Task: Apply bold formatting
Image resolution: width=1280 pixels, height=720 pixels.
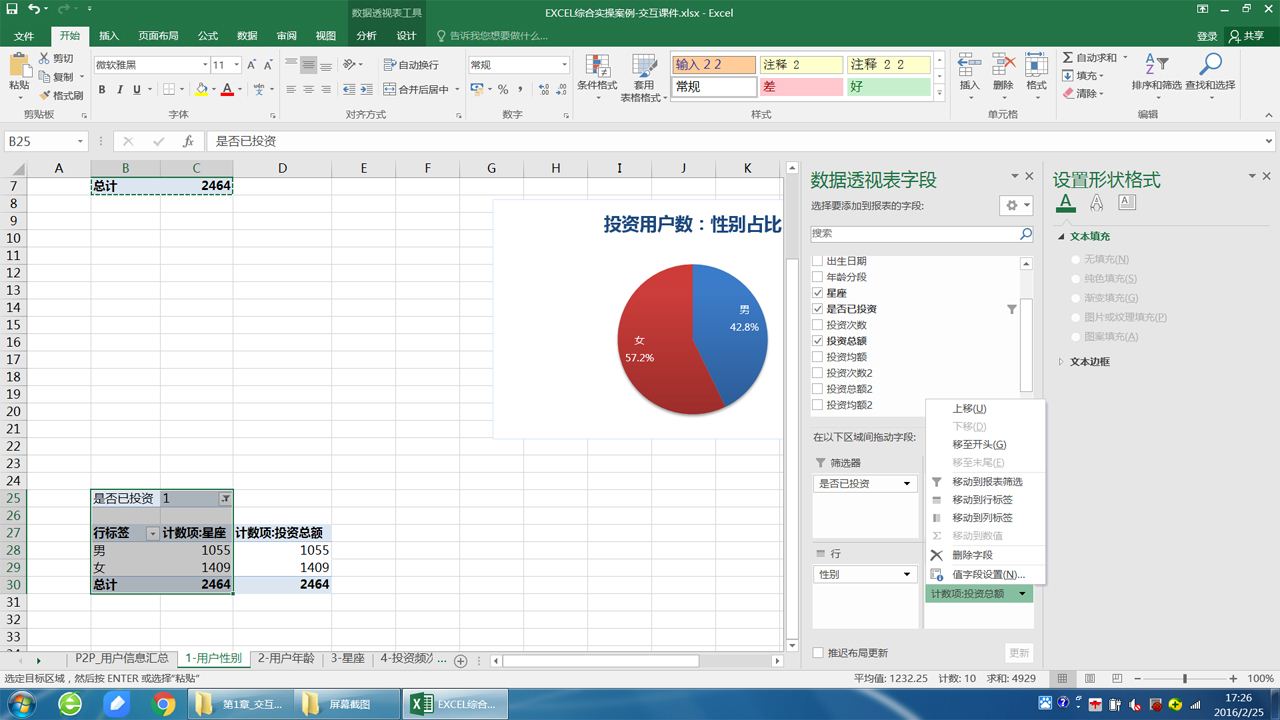Action: coord(102,89)
